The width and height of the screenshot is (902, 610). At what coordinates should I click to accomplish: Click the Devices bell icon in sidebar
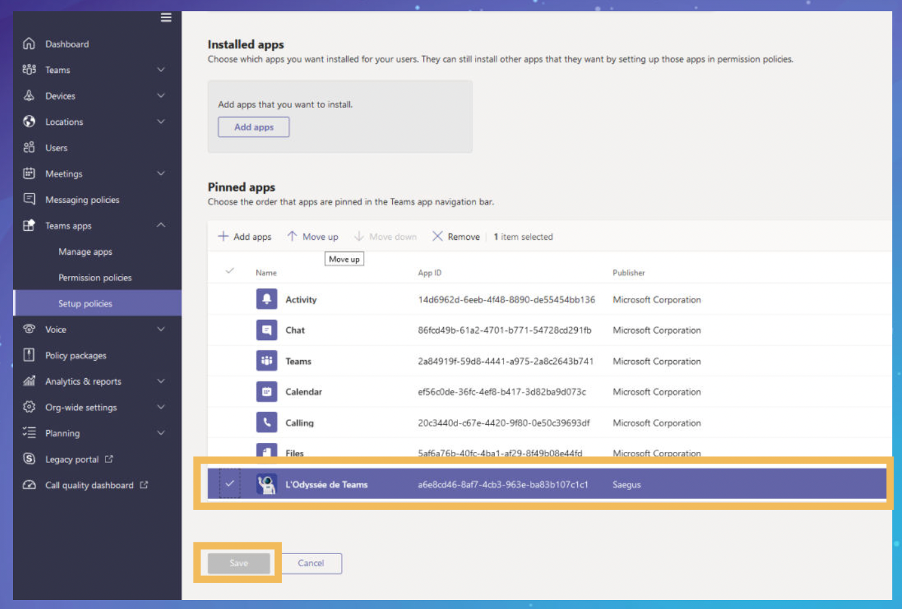pos(29,96)
